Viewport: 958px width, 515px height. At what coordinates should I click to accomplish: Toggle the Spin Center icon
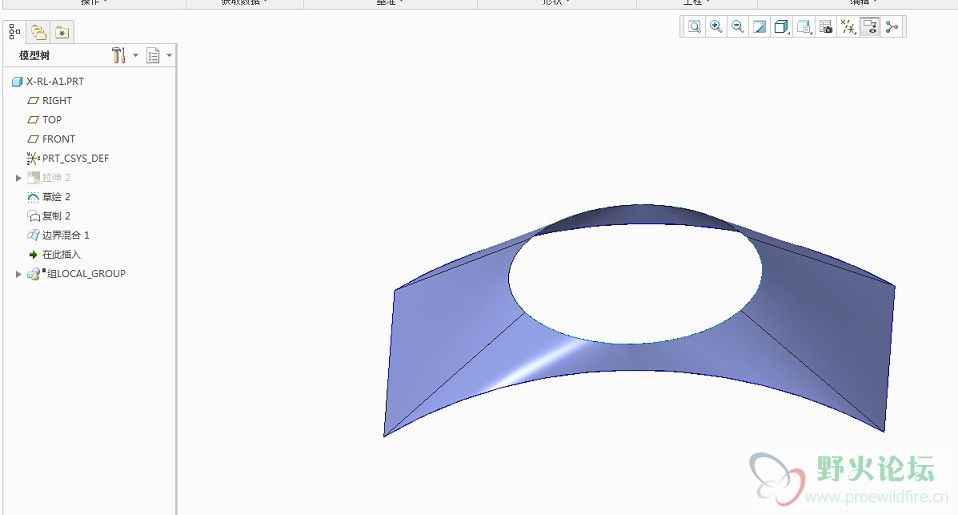tap(892, 27)
